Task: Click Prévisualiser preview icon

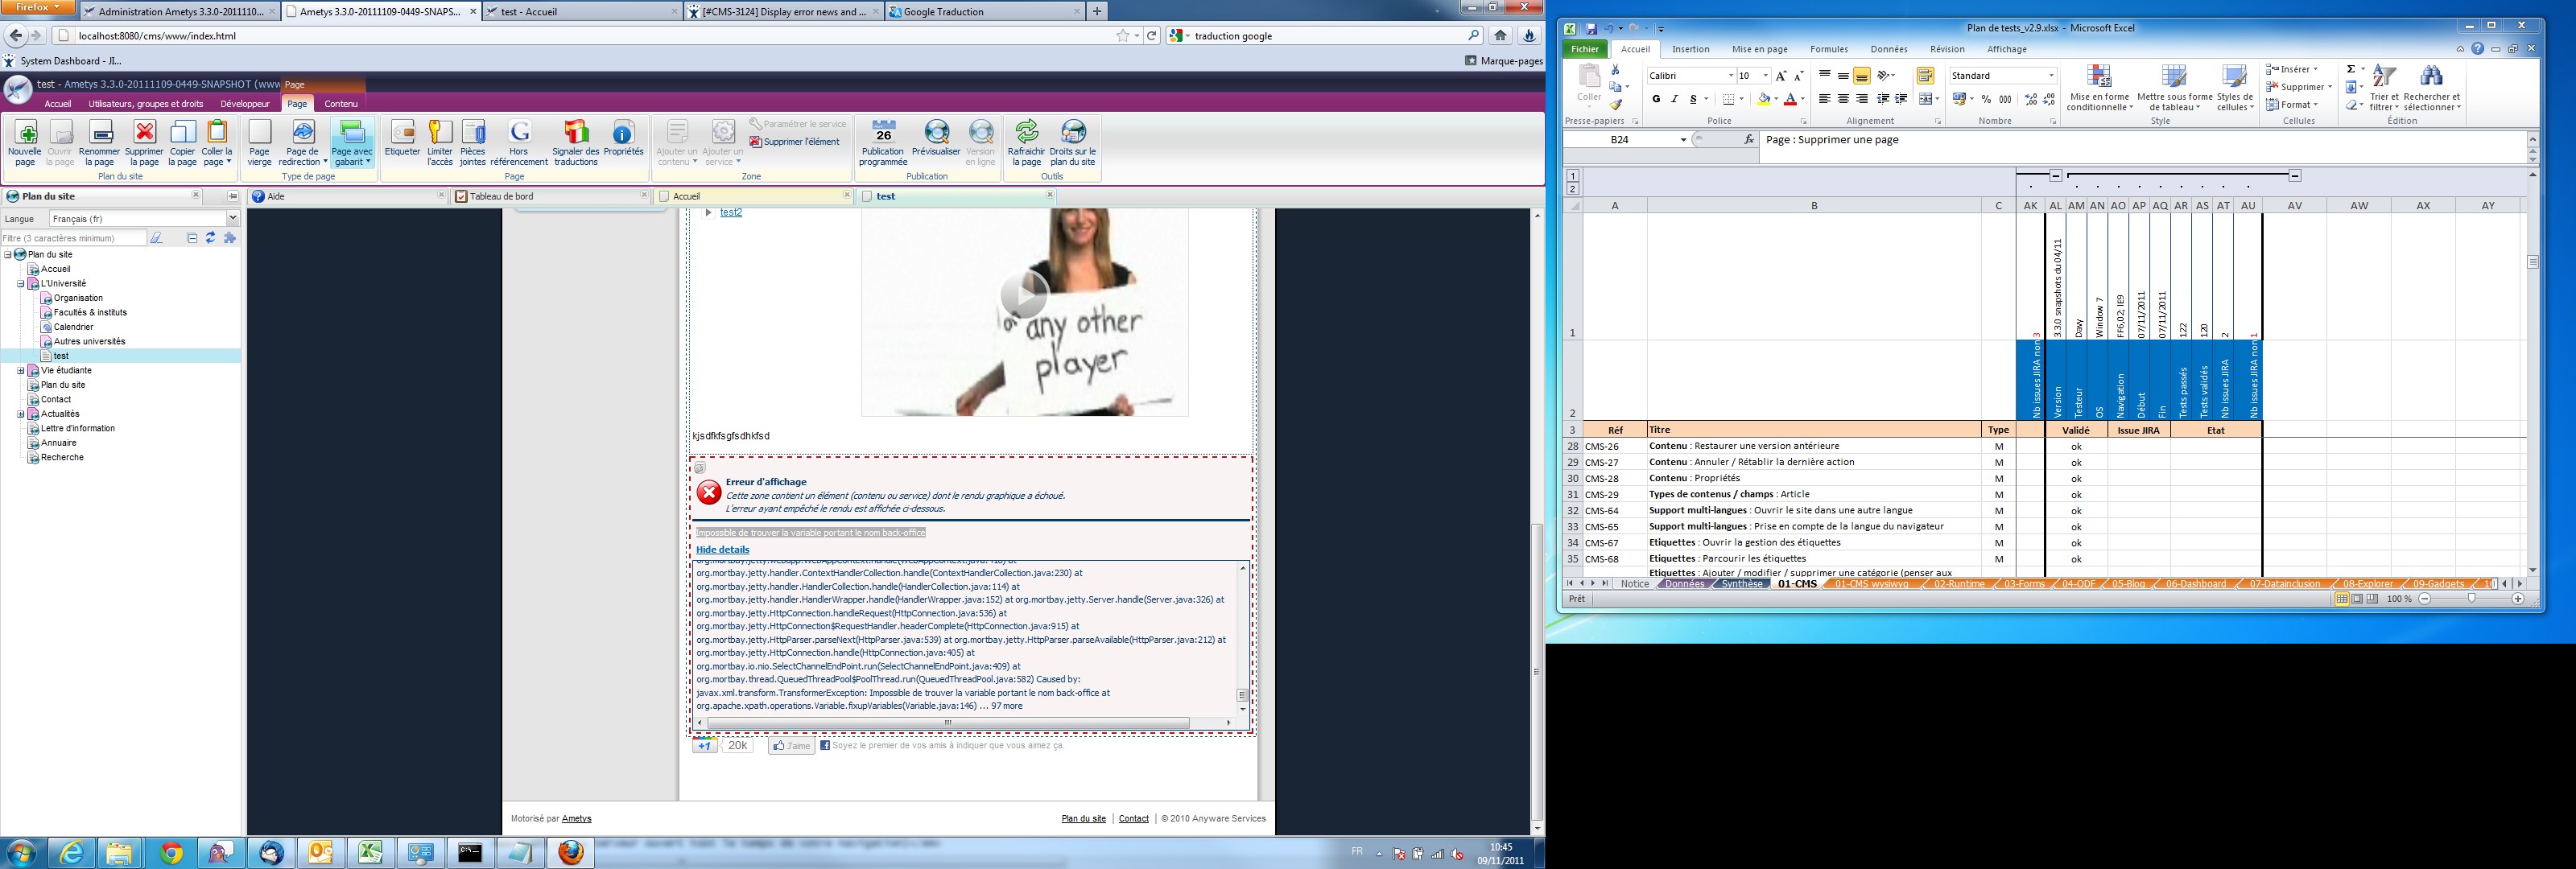Action: (936, 132)
